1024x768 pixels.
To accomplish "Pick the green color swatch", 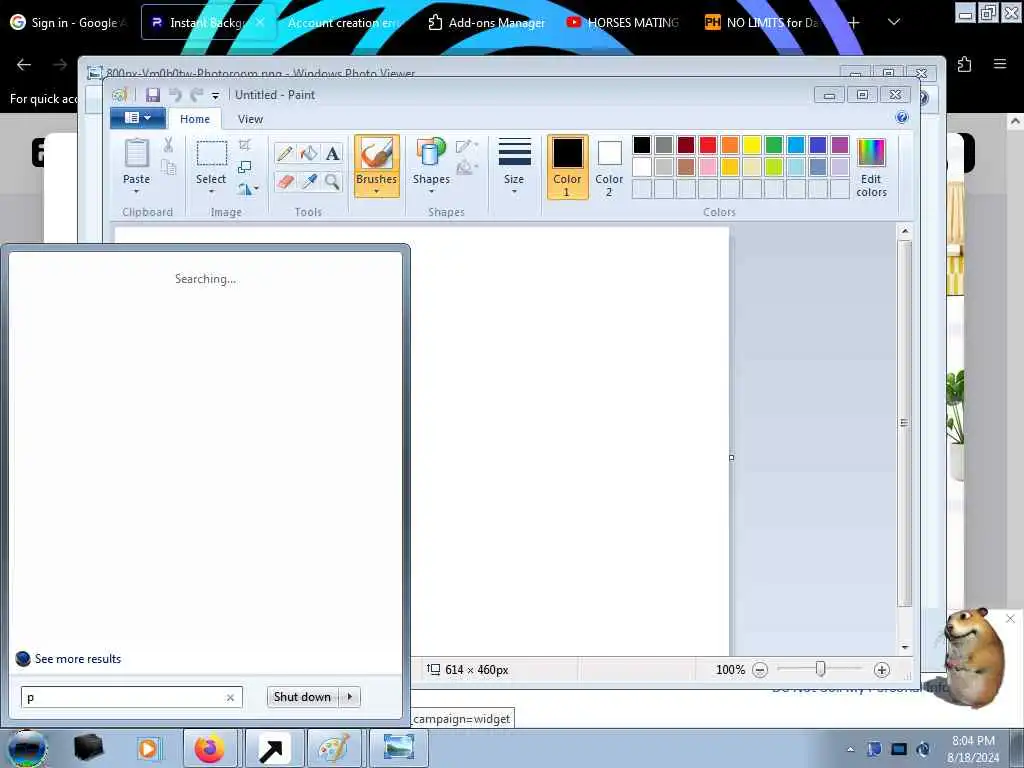I will [x=774, y=144].
